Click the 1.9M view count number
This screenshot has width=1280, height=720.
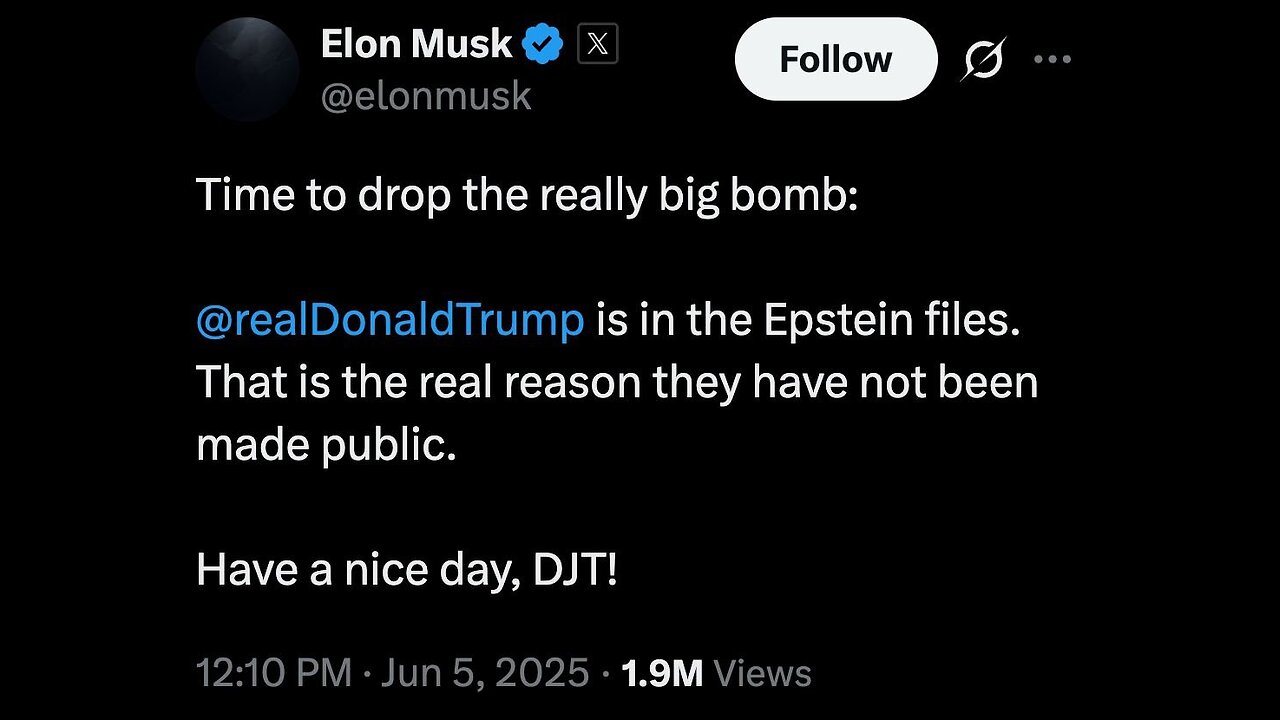(x=662, y=673)
